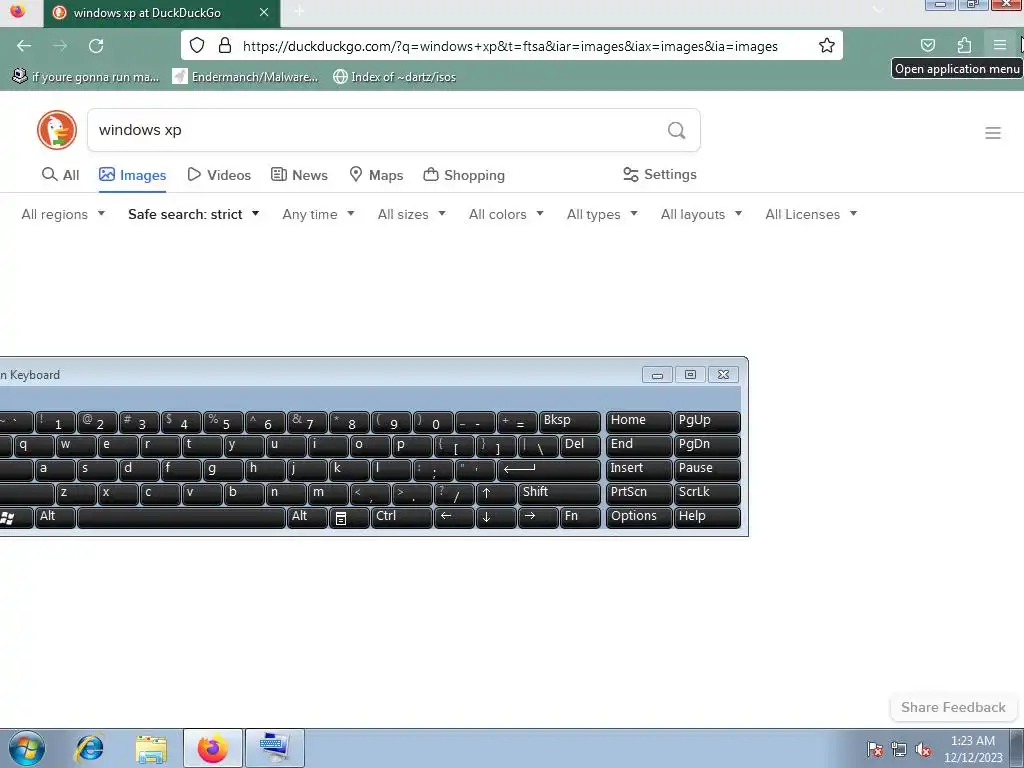Click the End key on On-Screen Keyboard
The width and height of the screenshot is (1024, 768).
pyautogui.click(x=638, y=446)
